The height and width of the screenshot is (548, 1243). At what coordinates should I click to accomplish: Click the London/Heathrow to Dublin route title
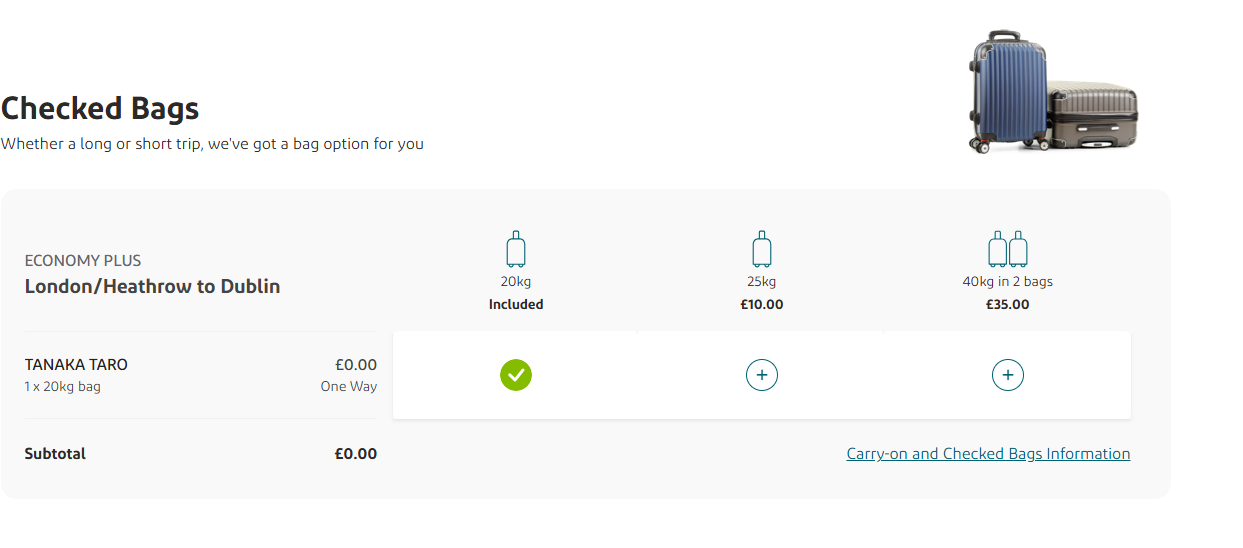(x=152, y=286)
